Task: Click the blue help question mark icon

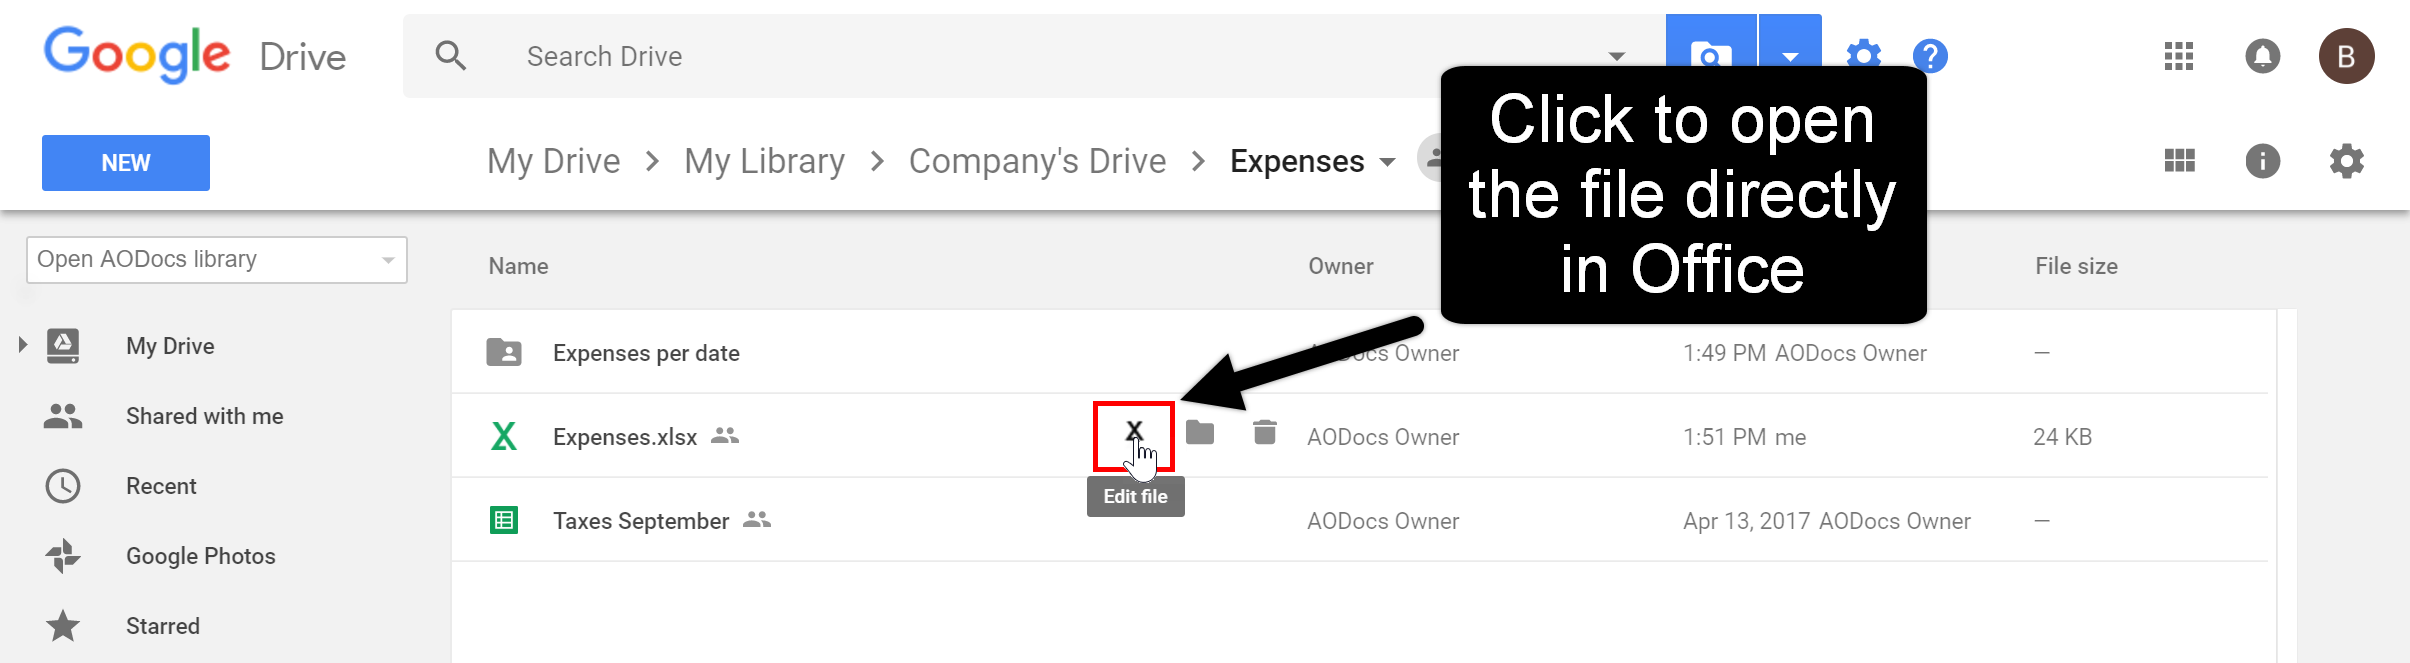Action: point(1930,56)
